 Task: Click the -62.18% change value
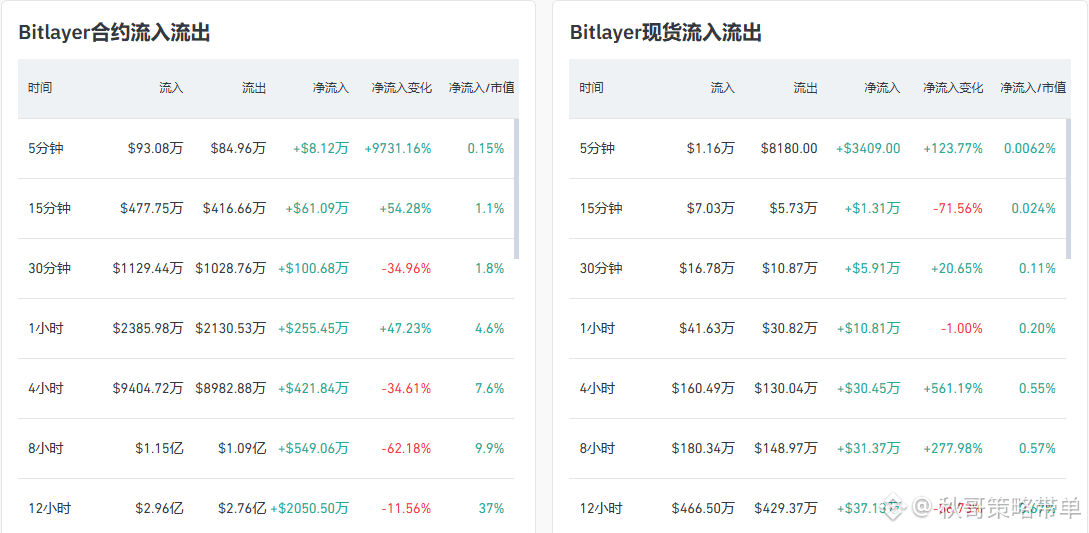point(406,448)
